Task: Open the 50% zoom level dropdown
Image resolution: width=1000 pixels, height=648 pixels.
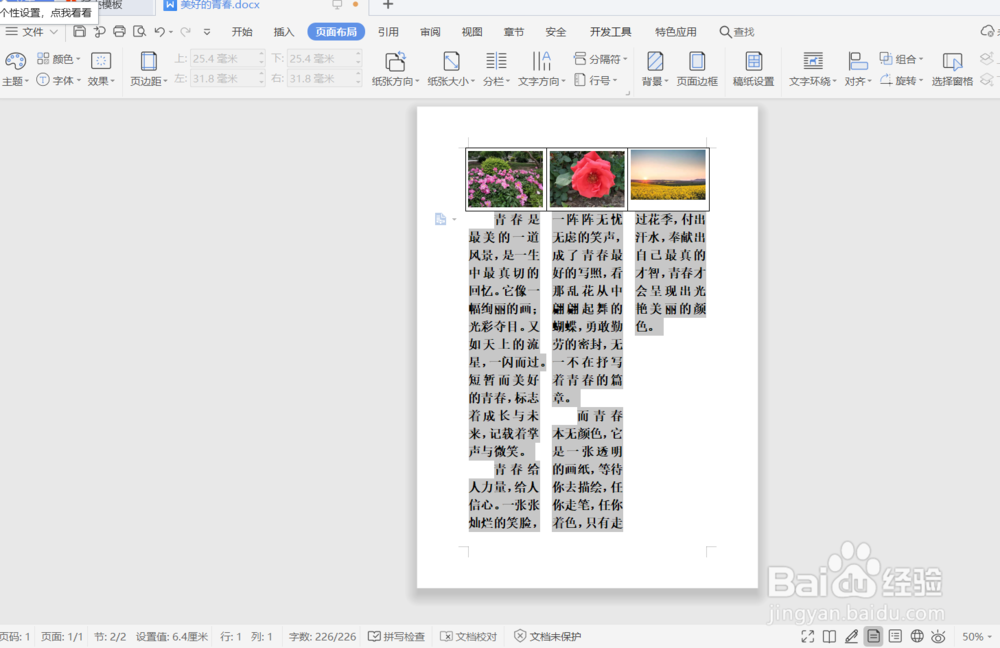Action: pyautogui.click(x=977, y=636)
